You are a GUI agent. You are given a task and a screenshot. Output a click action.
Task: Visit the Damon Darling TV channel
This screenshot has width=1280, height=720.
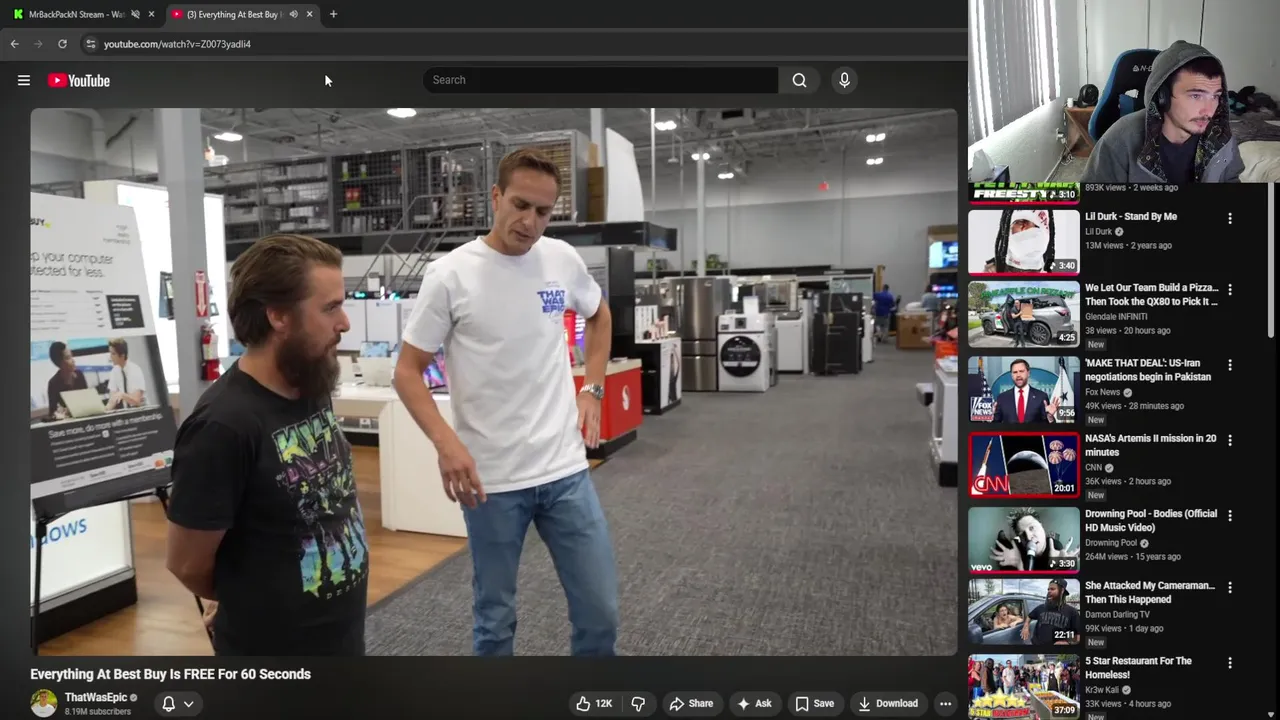click(1117, 614)
